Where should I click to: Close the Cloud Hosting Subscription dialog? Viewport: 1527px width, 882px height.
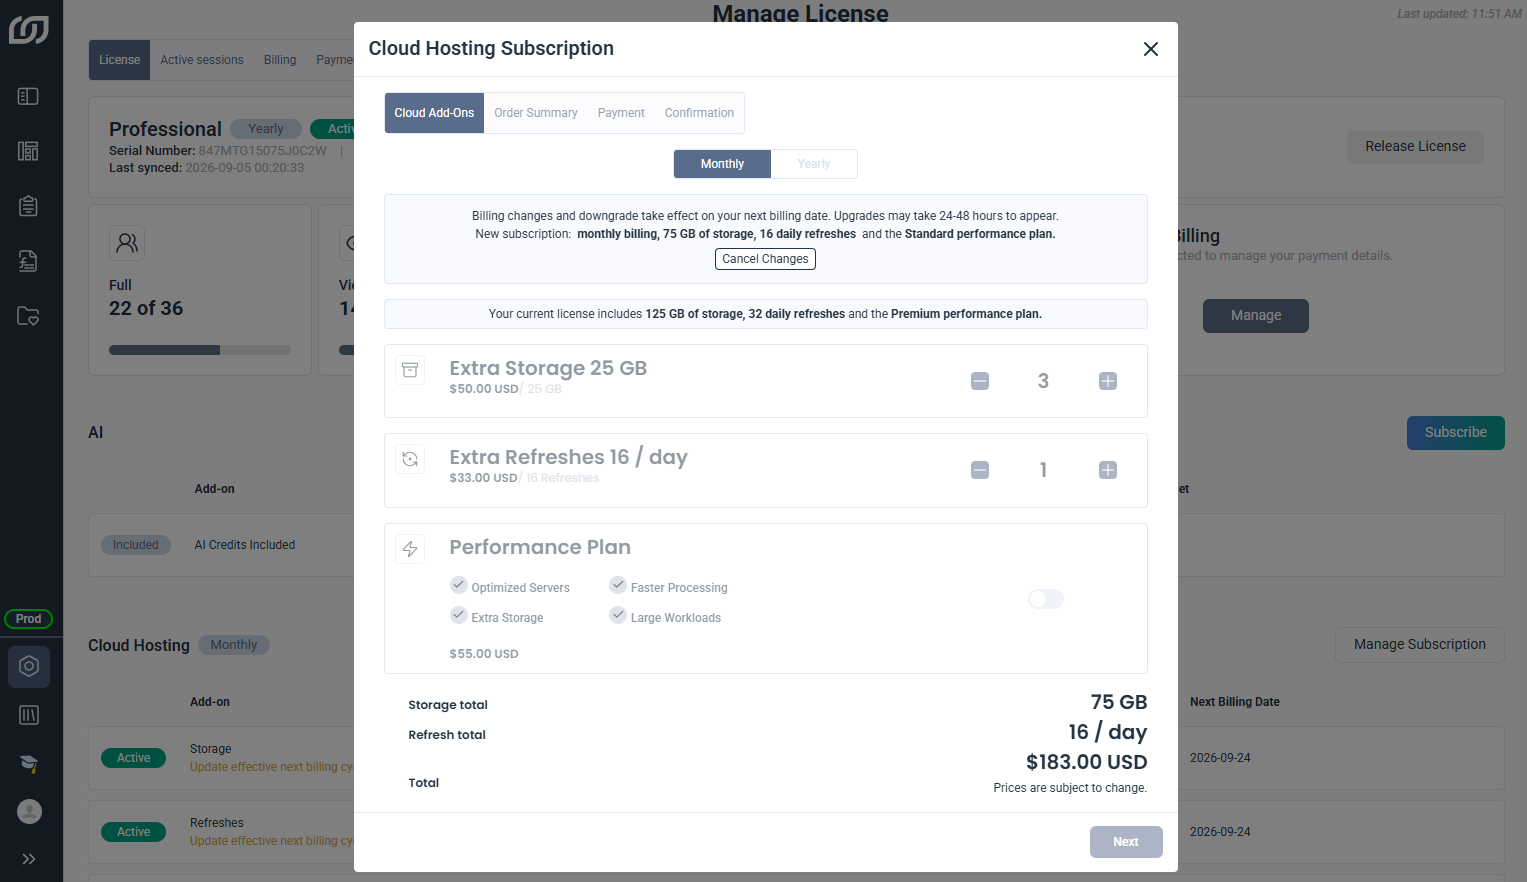(1151, 49)
